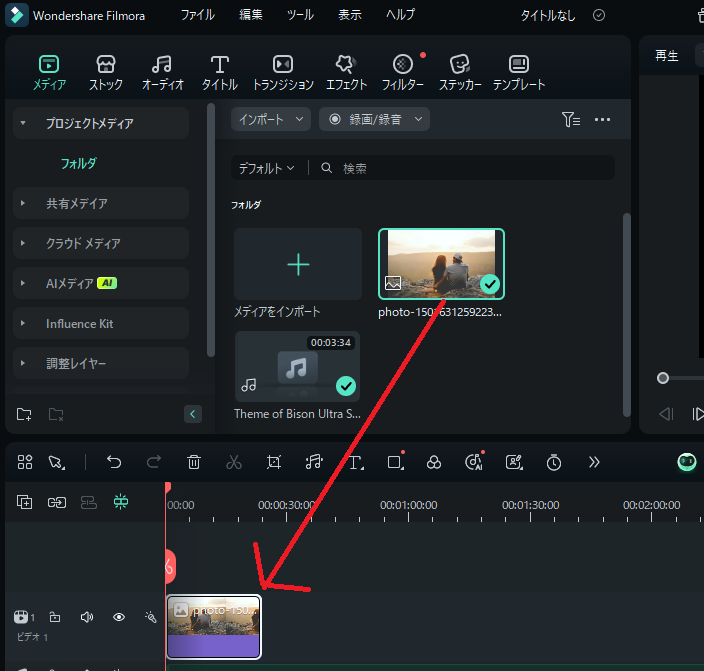Image resolution: width=704 pixels, height=671 pixels.
Task: Open the ヘルプ menu
Action: pyautogui.click(x=400, y=15)
